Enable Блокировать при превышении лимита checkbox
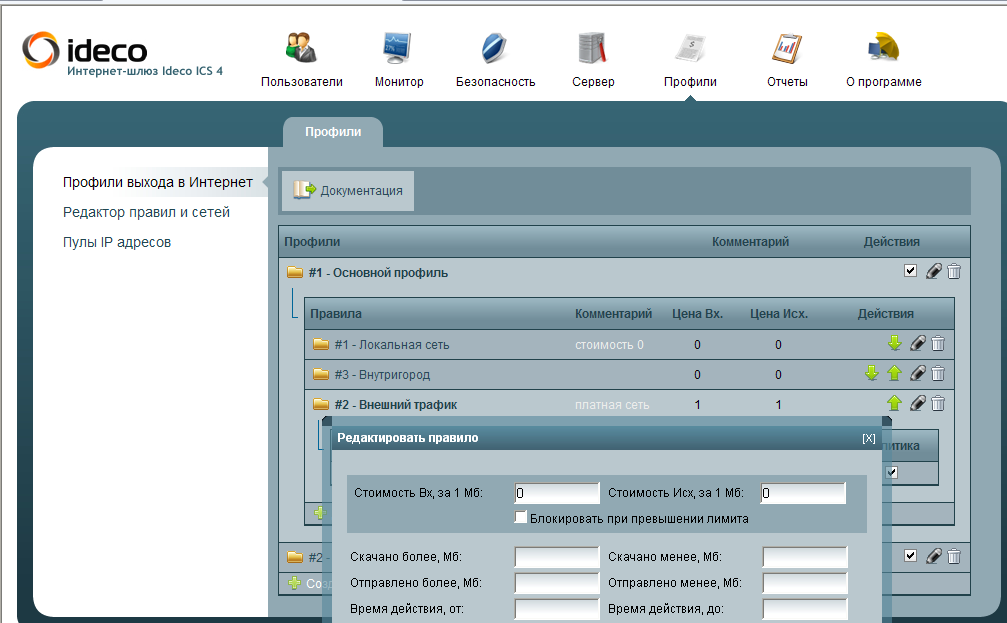This screenshot has height=623, width=1007. (521, 518)
